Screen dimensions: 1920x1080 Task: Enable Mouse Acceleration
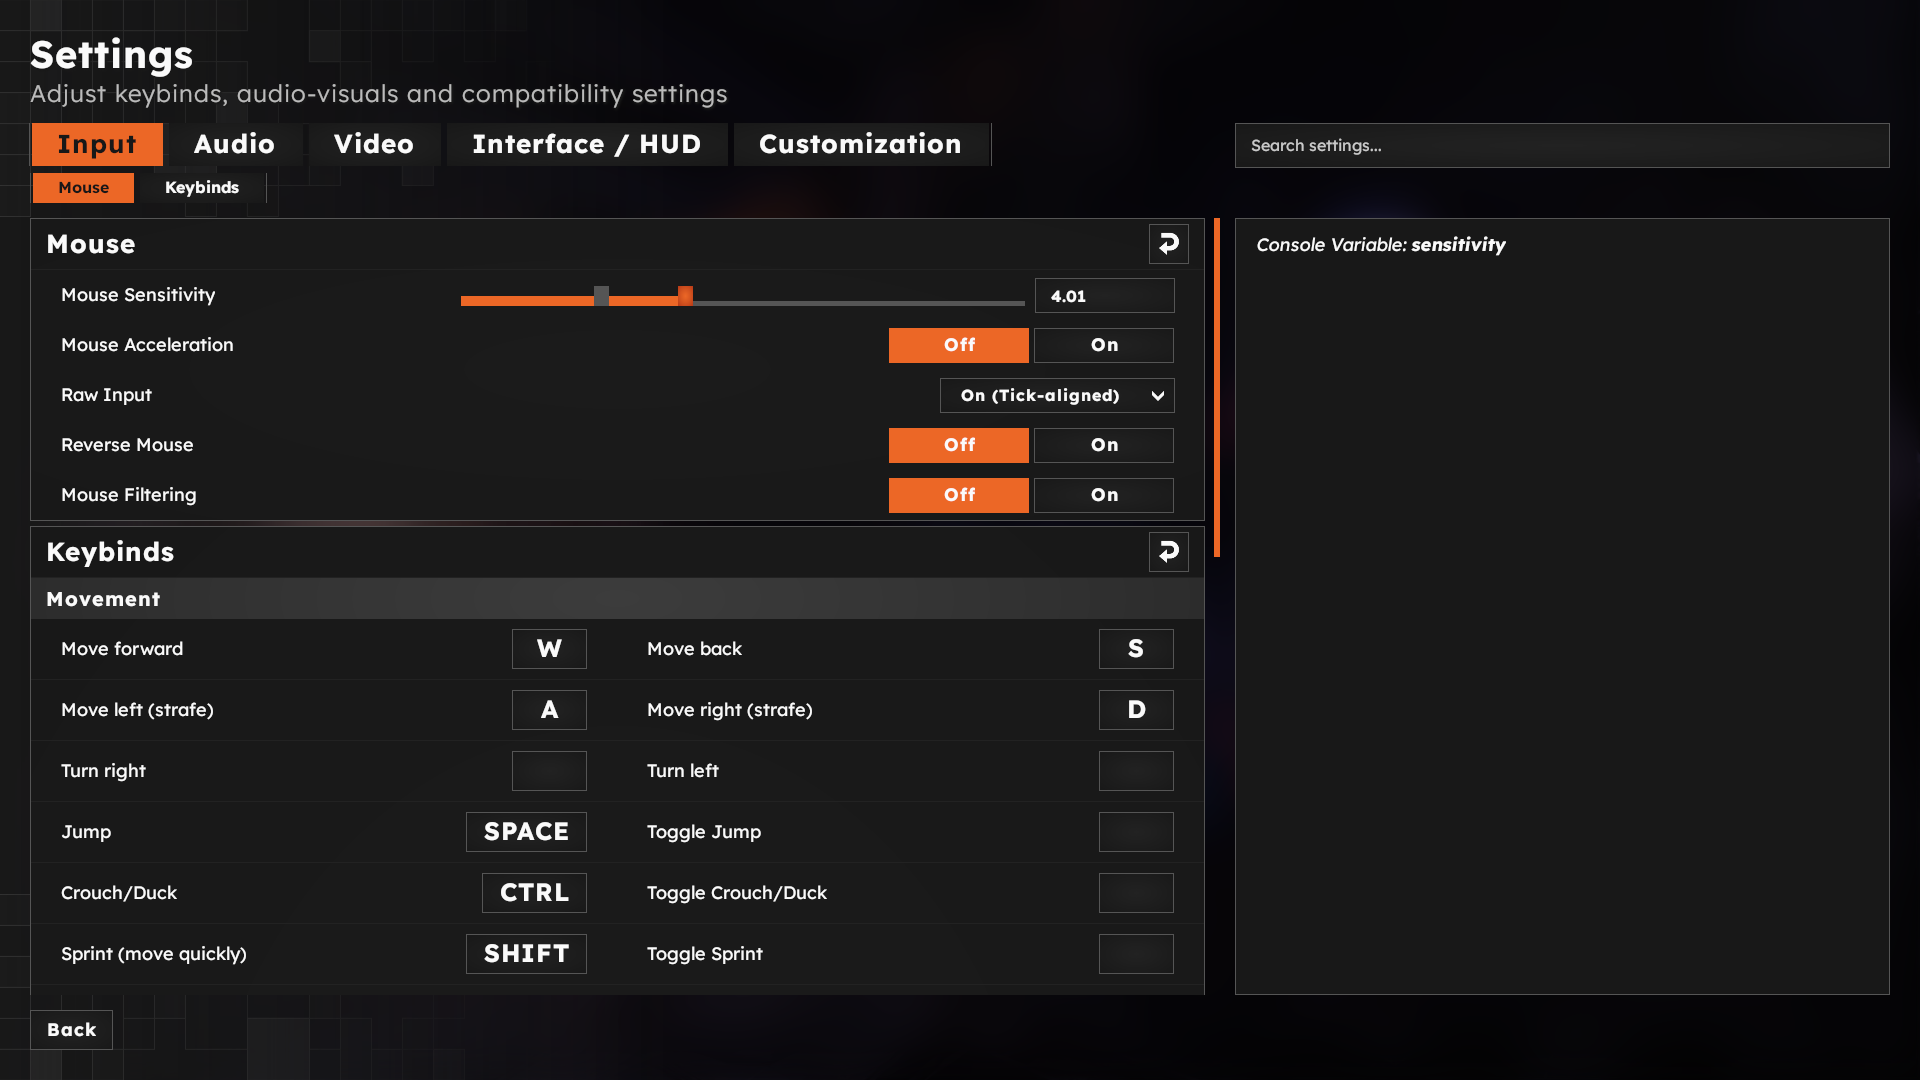[x=1103, y=345]
